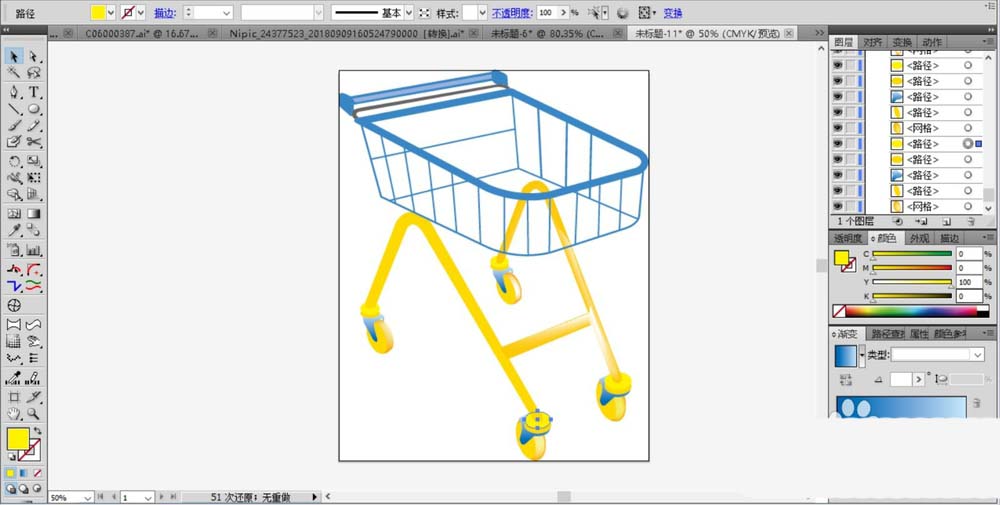1000x505 pixels.
Task: Choose the Lasso tool
Action: click(x=33, y=73)
